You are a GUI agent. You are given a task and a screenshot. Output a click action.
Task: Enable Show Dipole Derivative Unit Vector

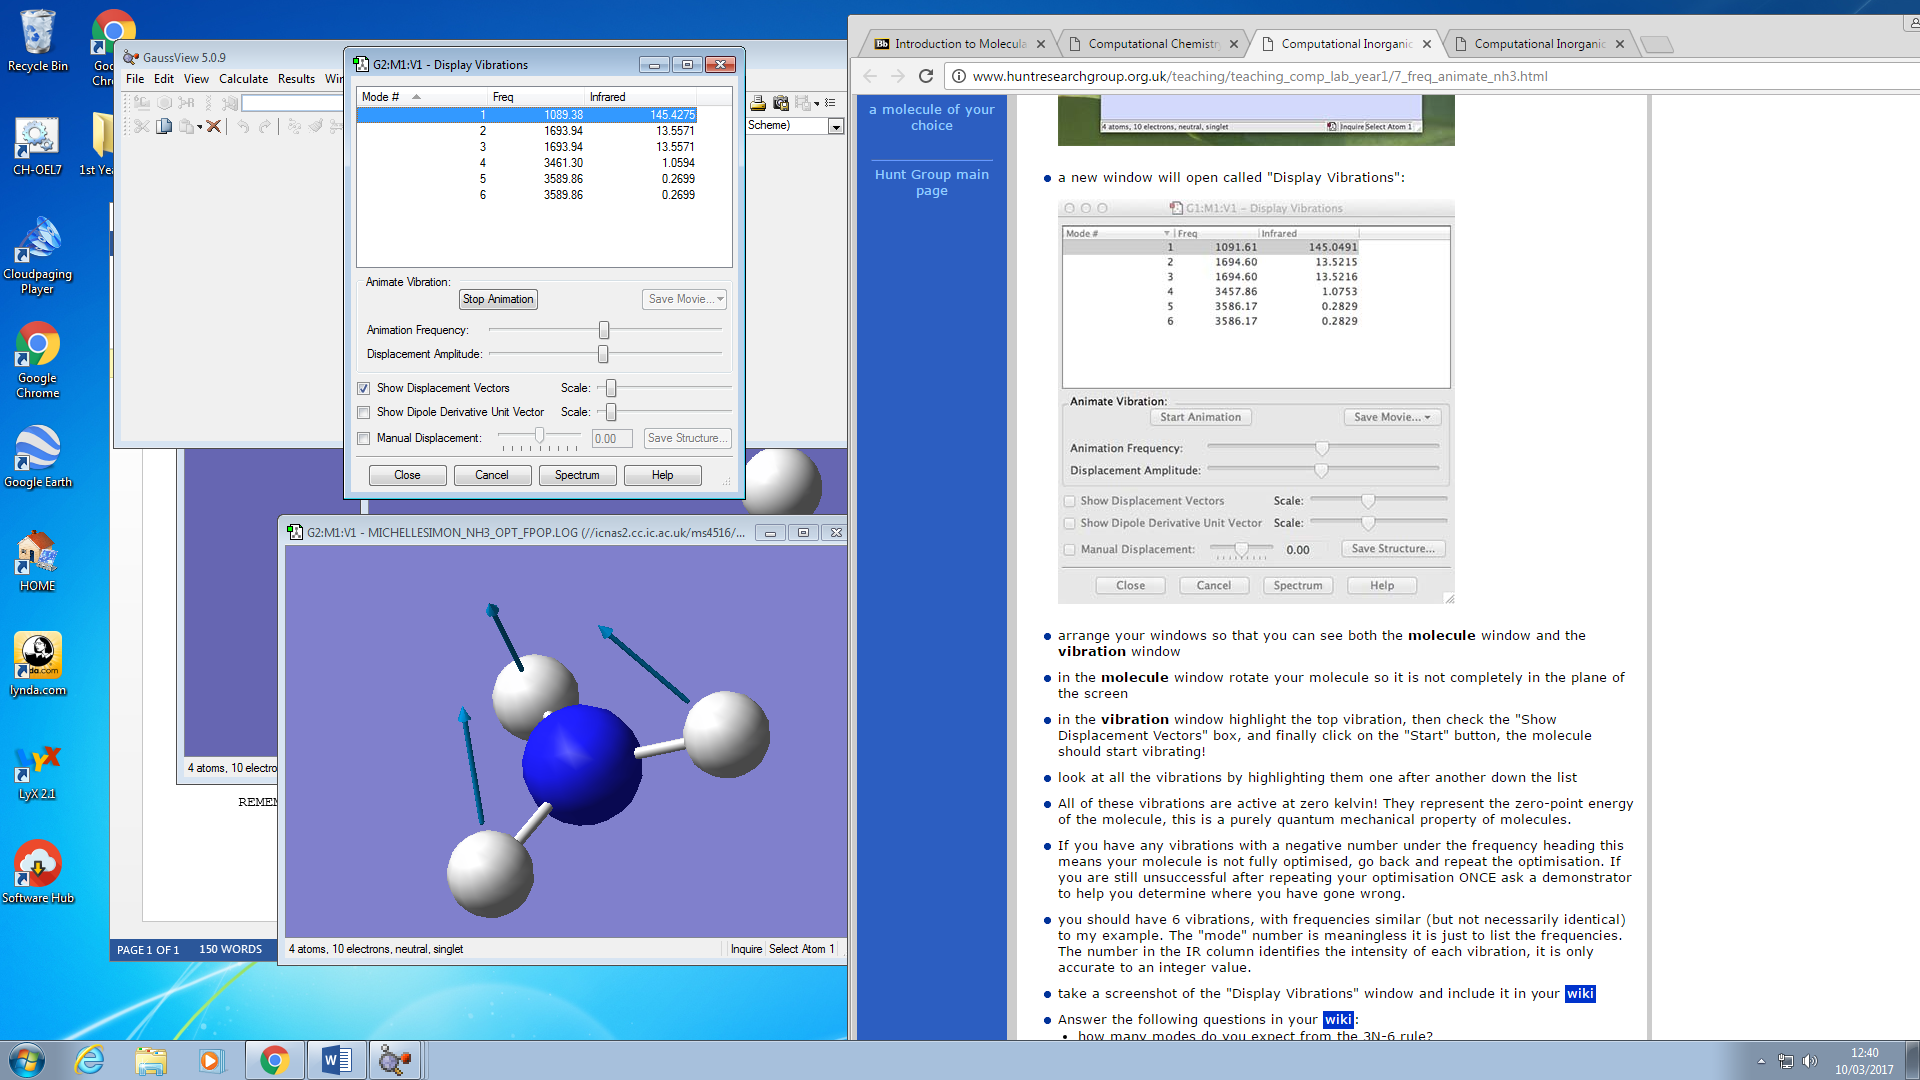pyautogui.click(x=364, y=412)
